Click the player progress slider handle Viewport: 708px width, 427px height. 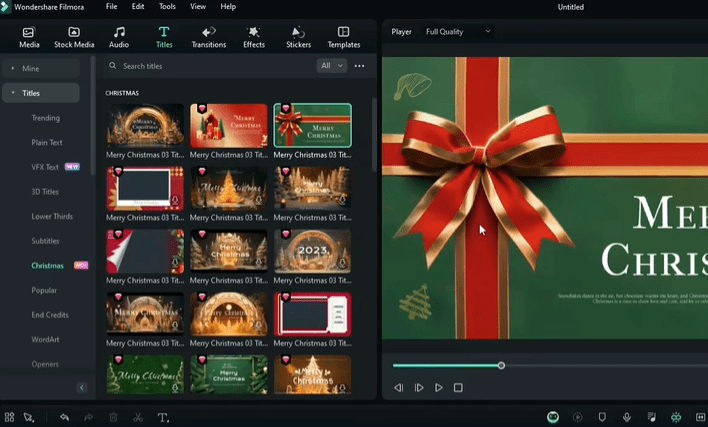point(501,365)
